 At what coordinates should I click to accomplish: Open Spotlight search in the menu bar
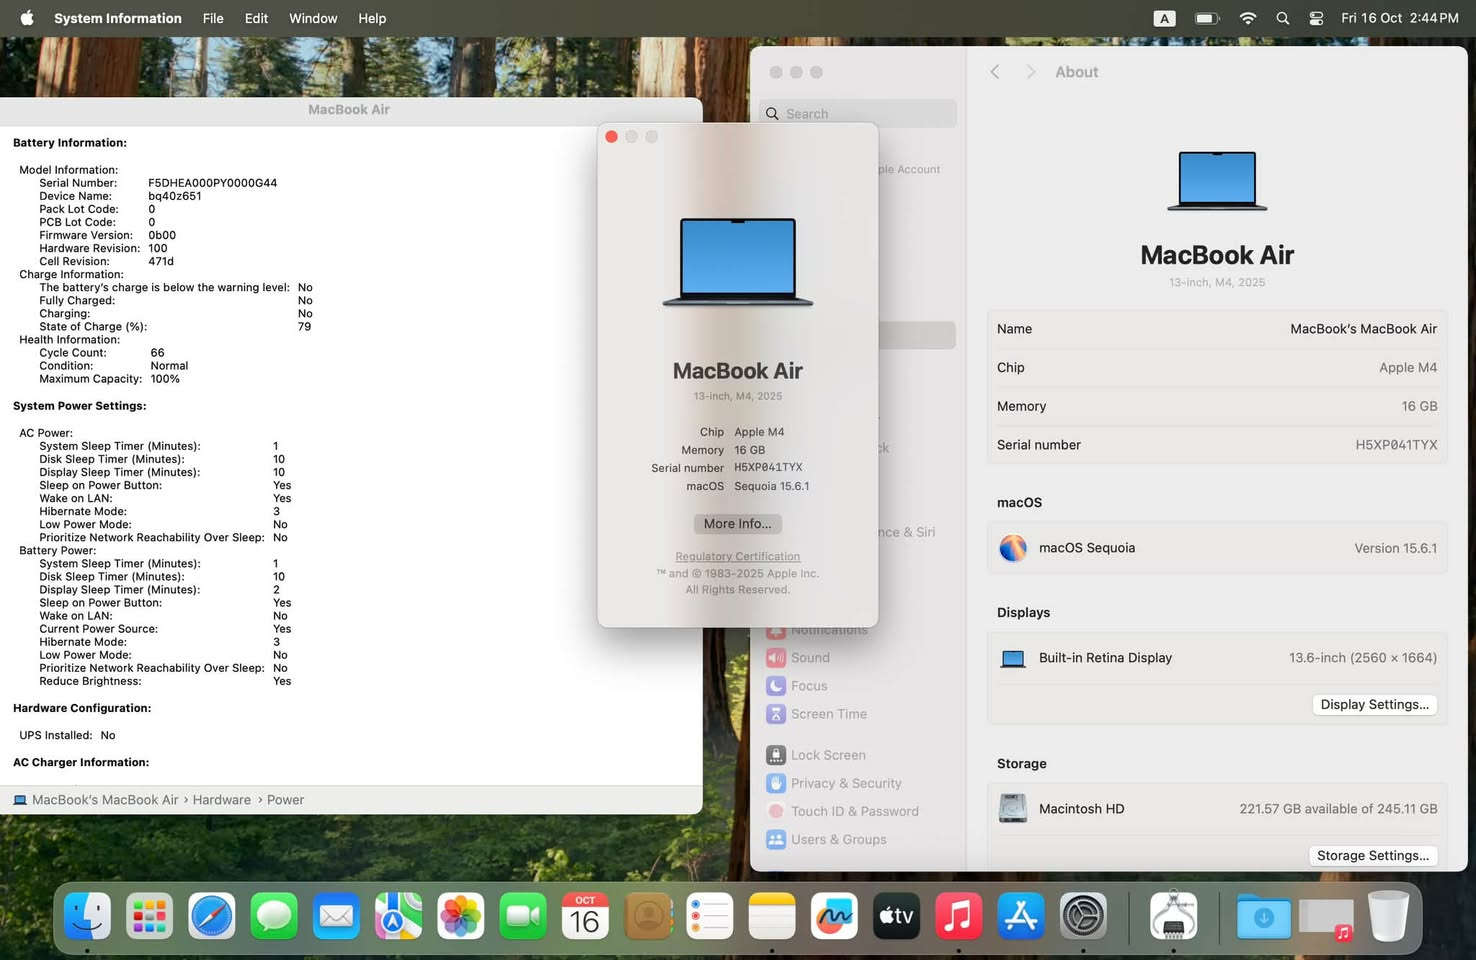(x=1283, y=18)
